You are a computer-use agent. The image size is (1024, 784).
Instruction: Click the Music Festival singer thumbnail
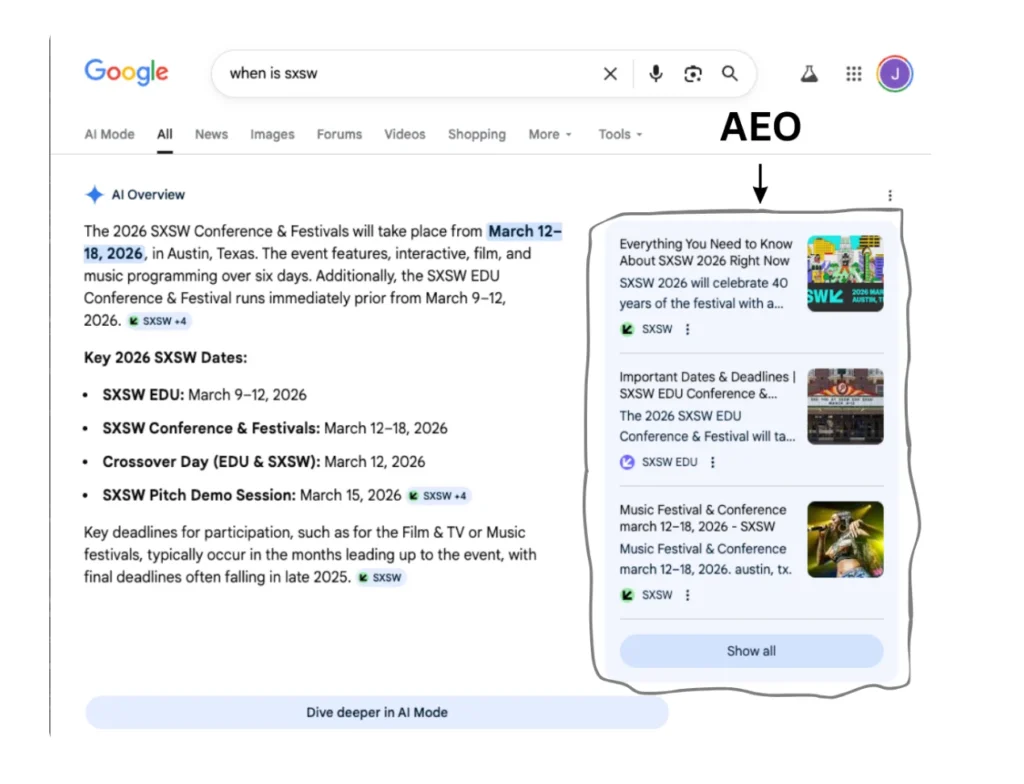845,539
